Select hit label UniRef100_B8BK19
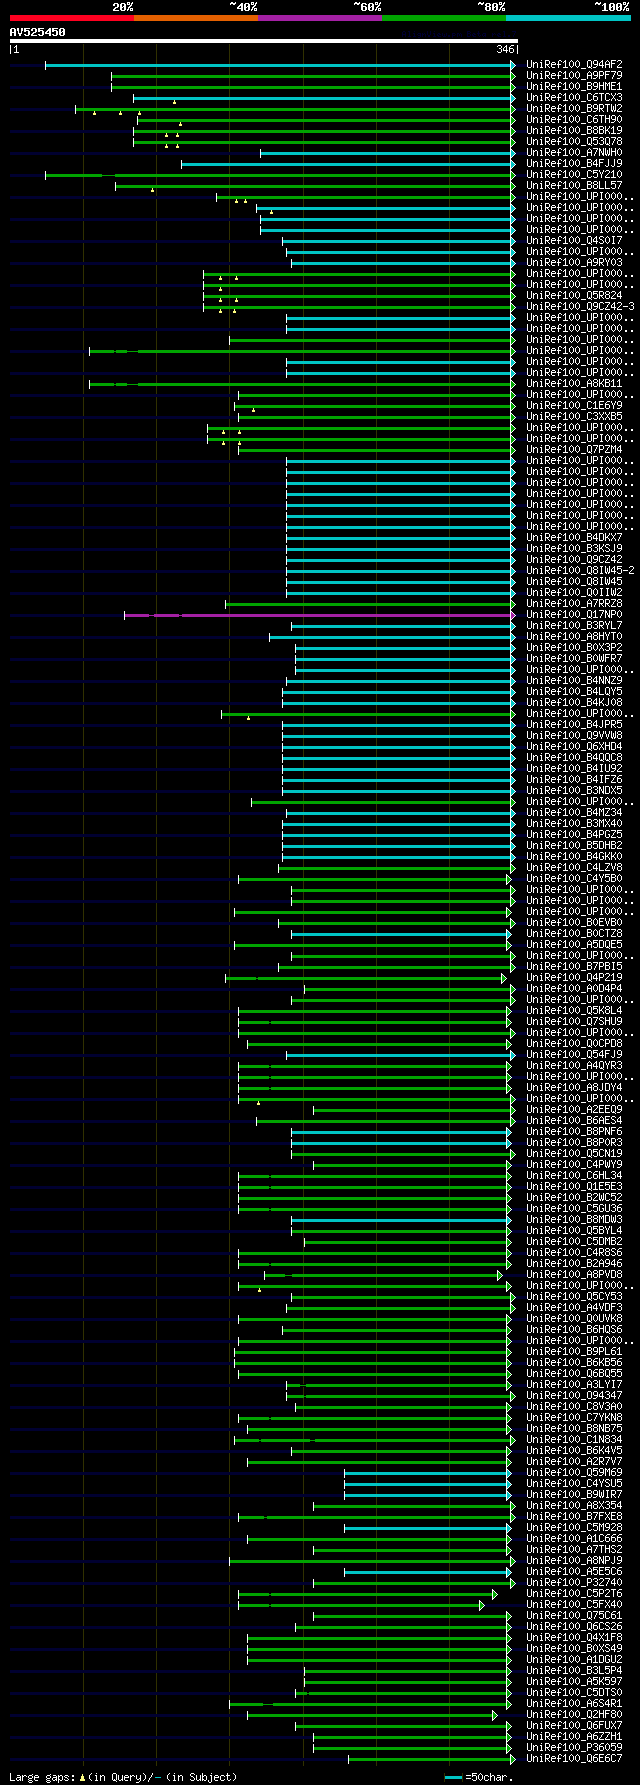Screen dimensions: 640x1785 click(x=574, y=131)
